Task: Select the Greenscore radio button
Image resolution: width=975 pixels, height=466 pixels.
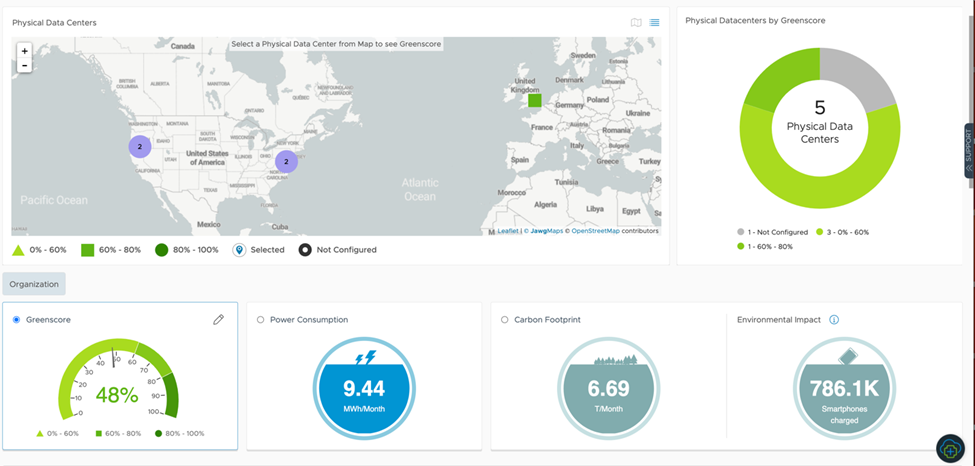Action: click(x=17, y=320)
